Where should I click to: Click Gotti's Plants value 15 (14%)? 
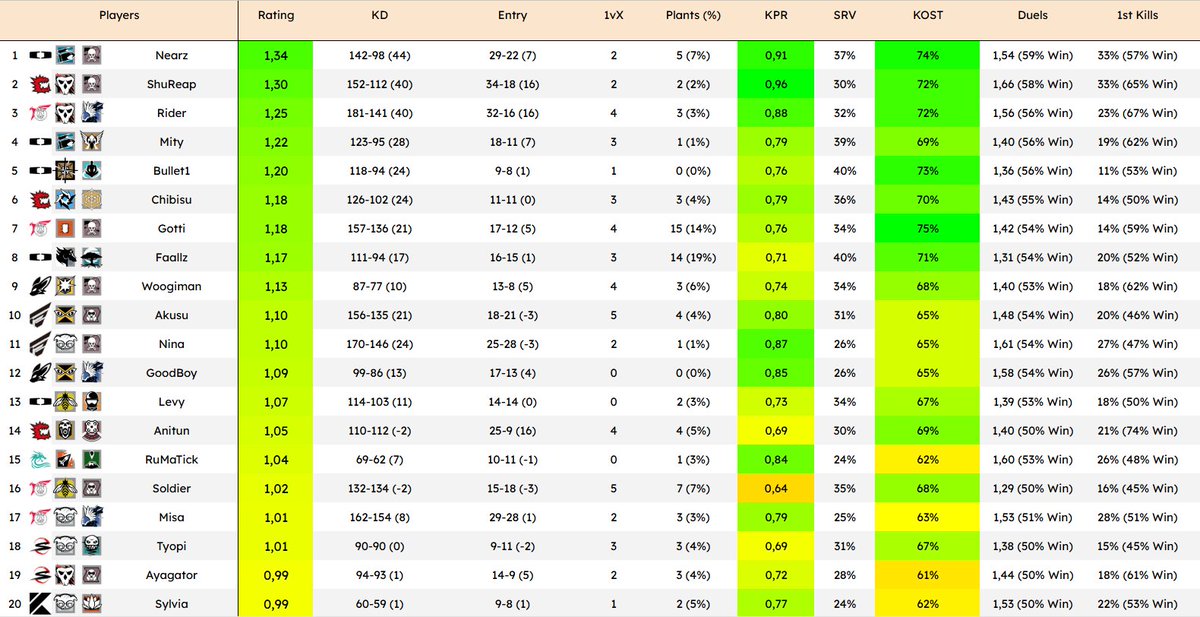click(x=693, y=229)
